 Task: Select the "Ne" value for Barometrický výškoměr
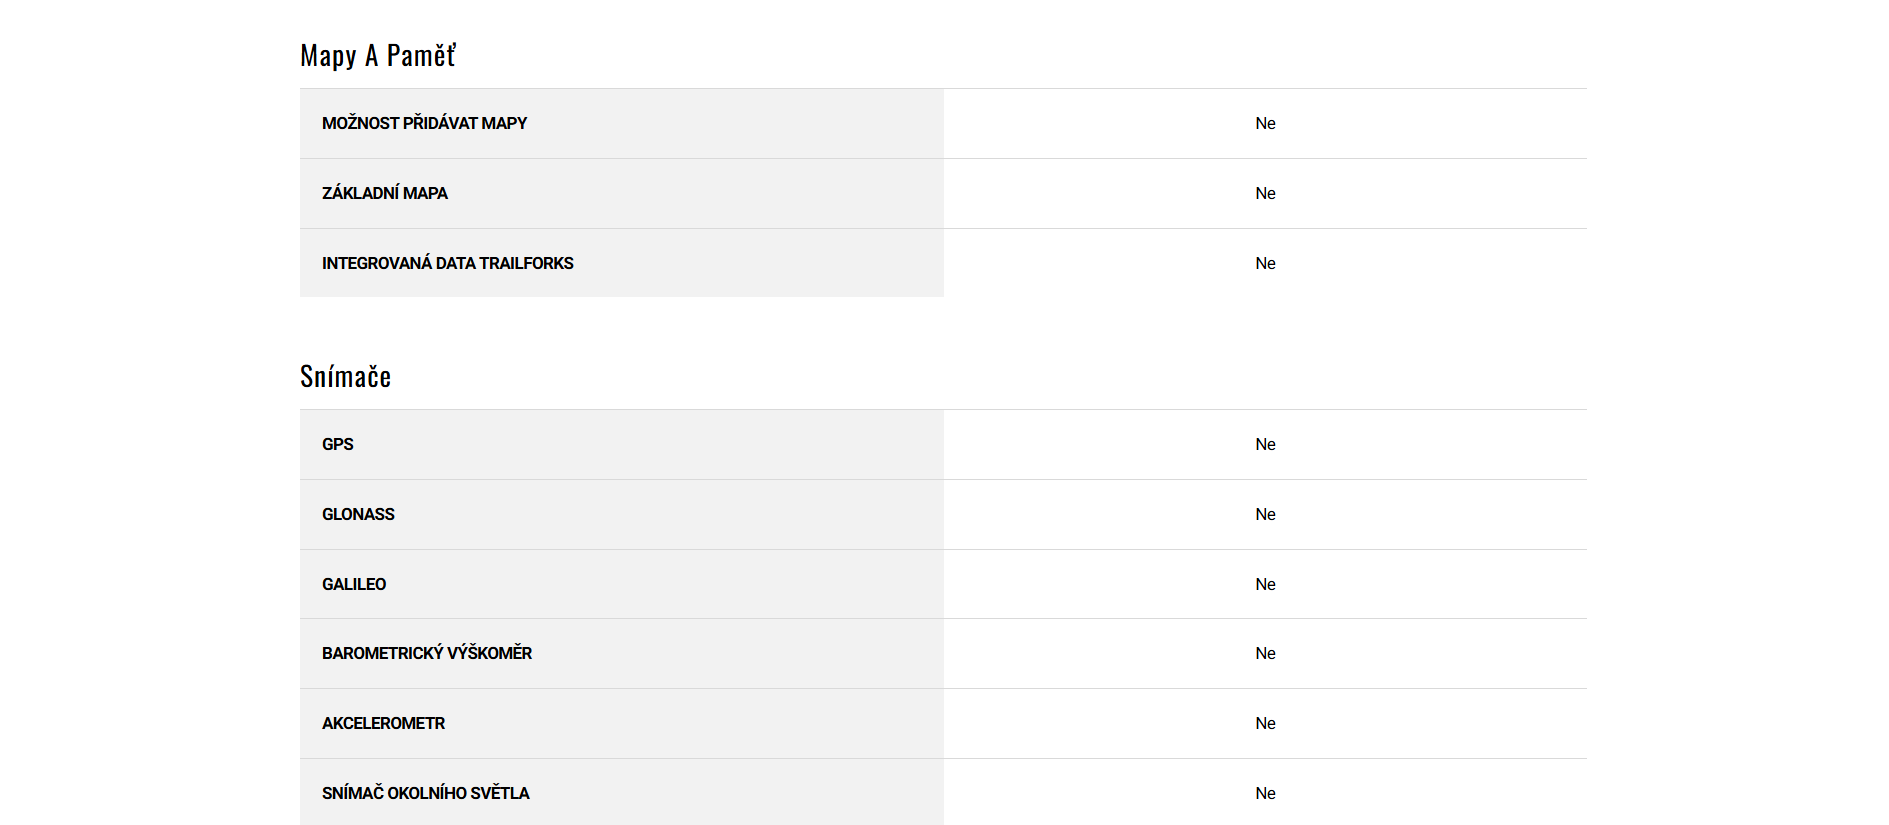coord(1265,653)
